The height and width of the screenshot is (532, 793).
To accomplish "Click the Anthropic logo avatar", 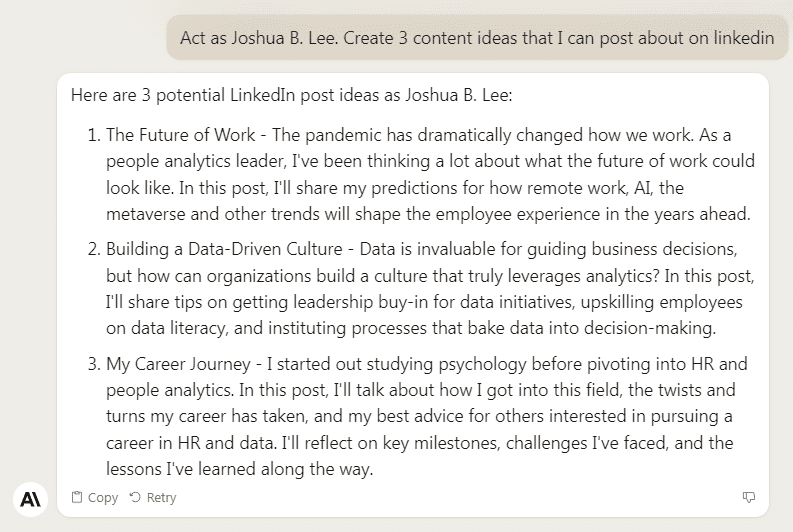I will tap(28, 497).
